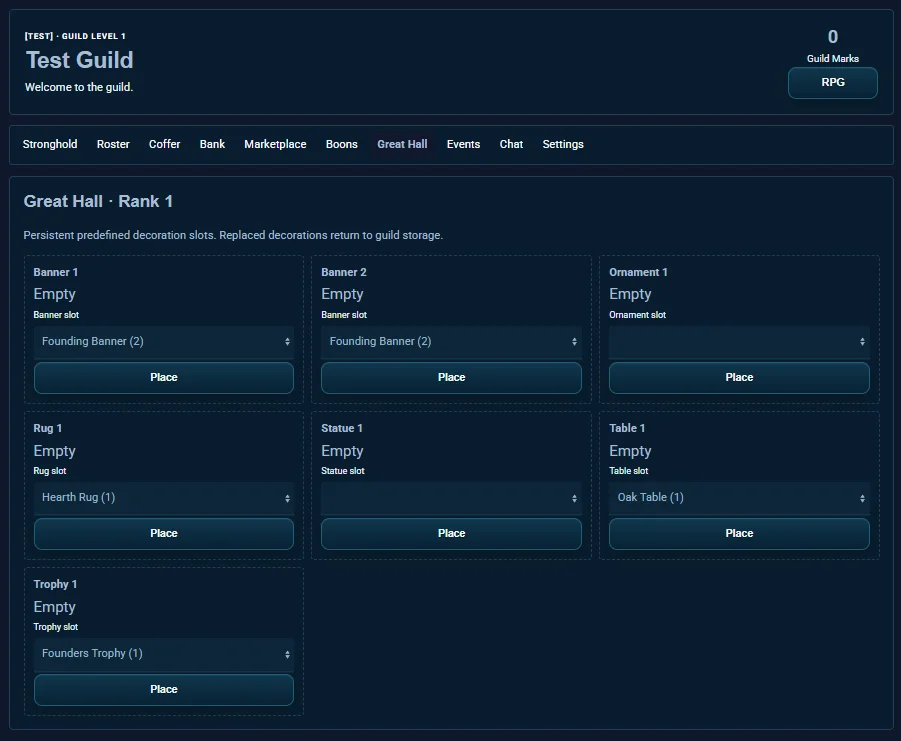Click Place under Statue 1
This screenshot has height=741, width=901.
click(x=451, y=534)
